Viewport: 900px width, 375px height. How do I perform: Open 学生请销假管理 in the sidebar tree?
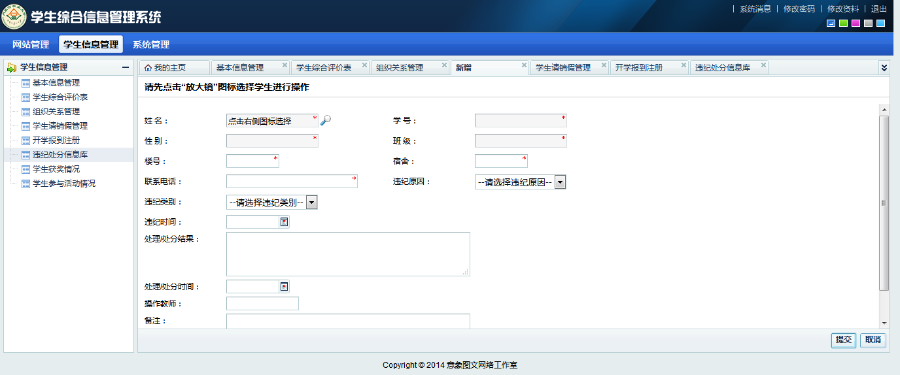pyautogui.click(x=60, y=126)
